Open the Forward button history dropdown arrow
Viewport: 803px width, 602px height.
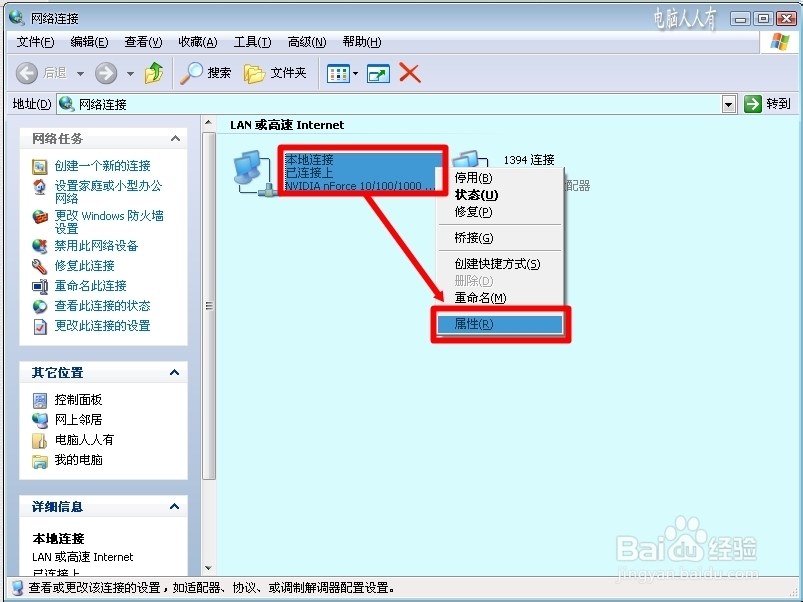pos(130,74)
